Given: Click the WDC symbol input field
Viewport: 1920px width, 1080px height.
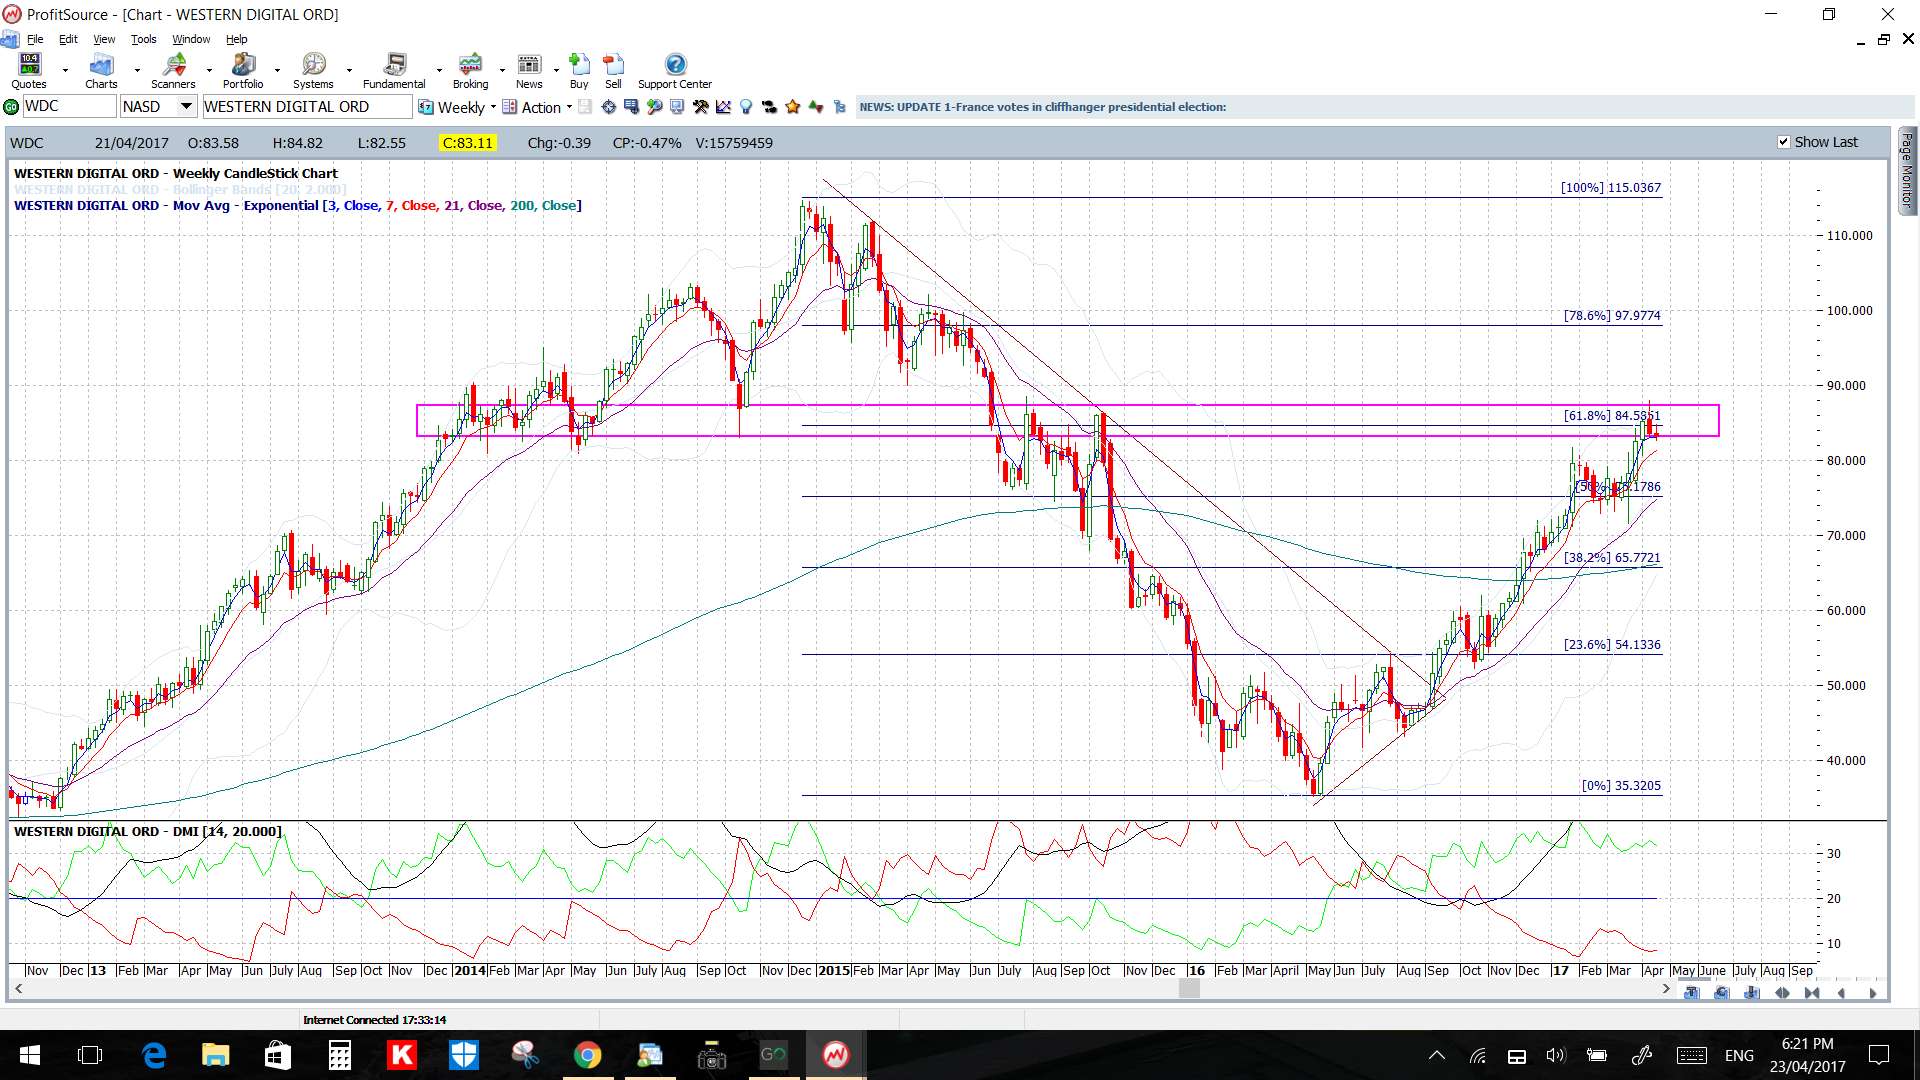Looking at the screenshot, I should pyautogui.click(x=69, y=106).
